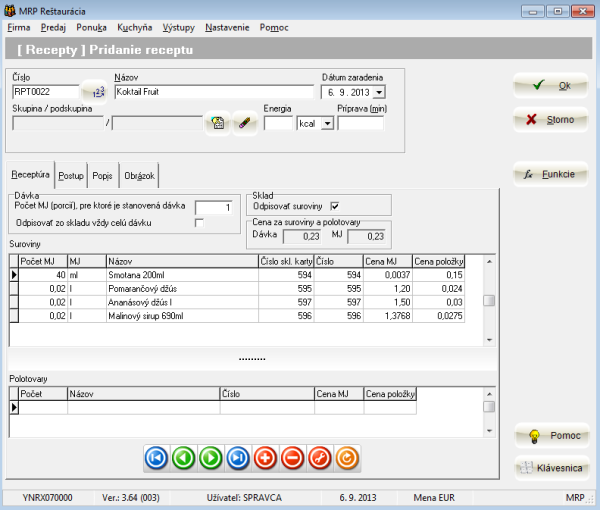This screenshot has width=600, height=510.
Task: Enable Odpisovať zo skladu vždy celú dávku
Action: point(199,223)
